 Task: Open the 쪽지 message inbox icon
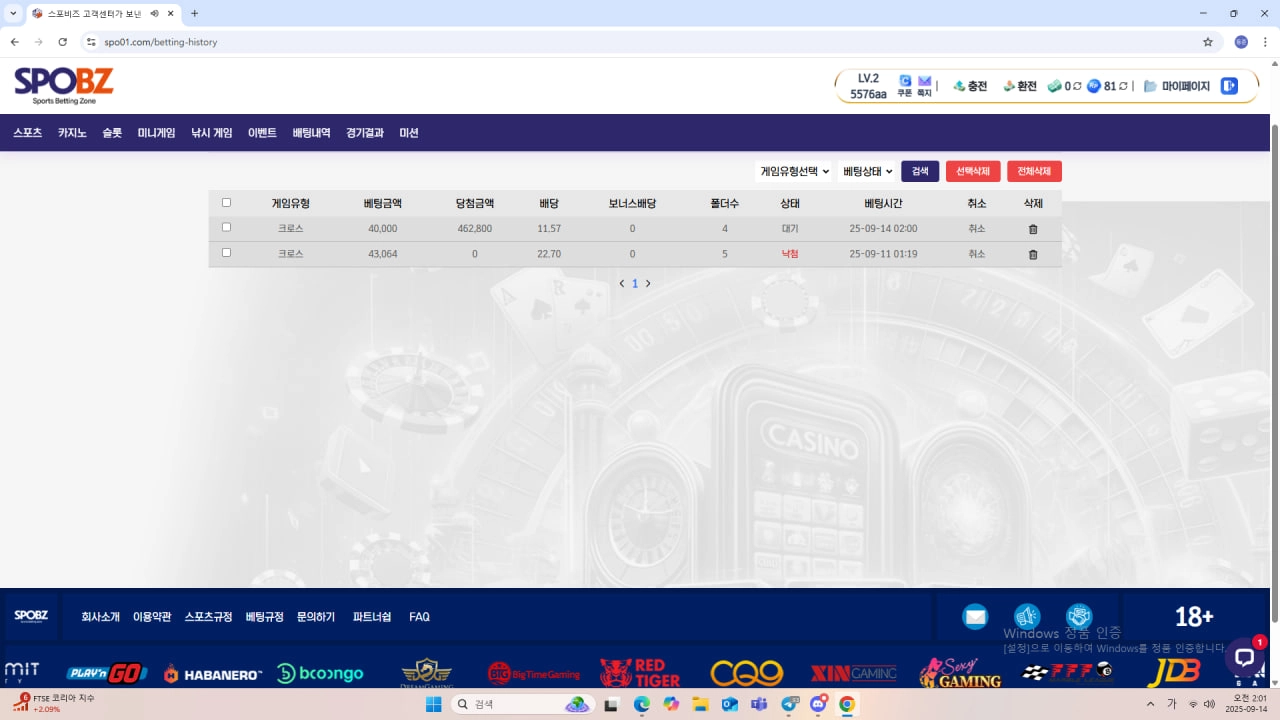click(x=924, y=82)
